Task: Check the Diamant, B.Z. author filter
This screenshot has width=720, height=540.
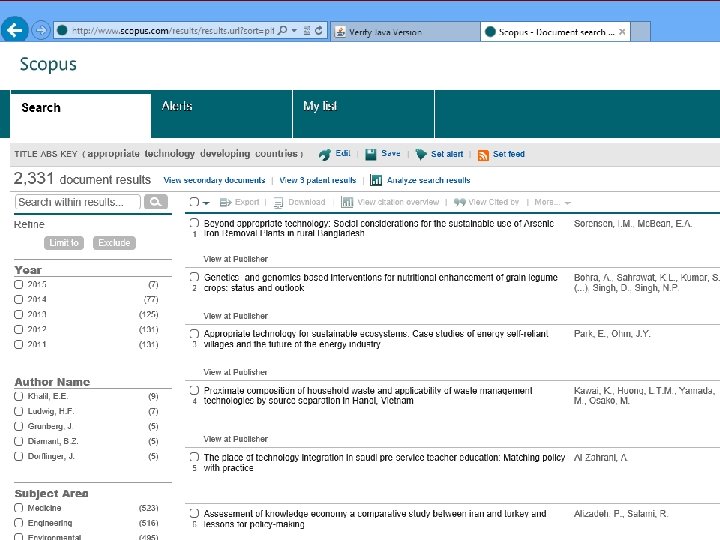Action: coord(18,441)
